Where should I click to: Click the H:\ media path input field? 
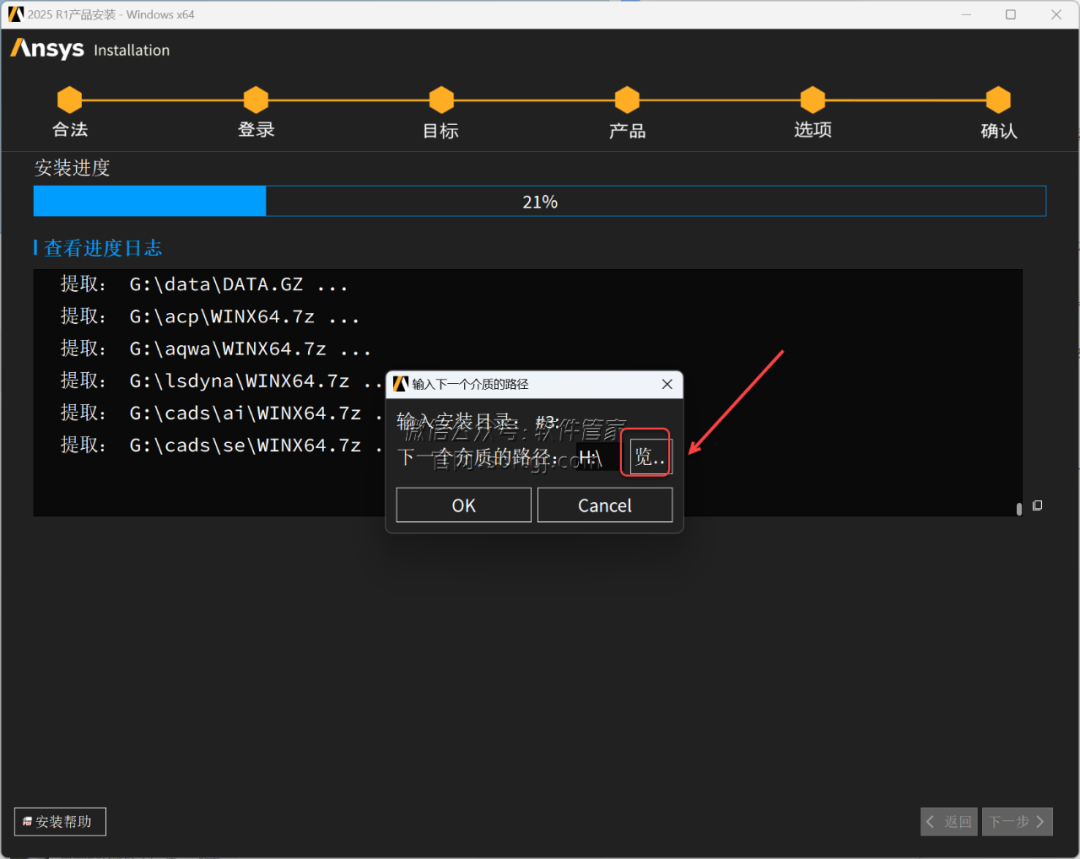click(599, 457)
